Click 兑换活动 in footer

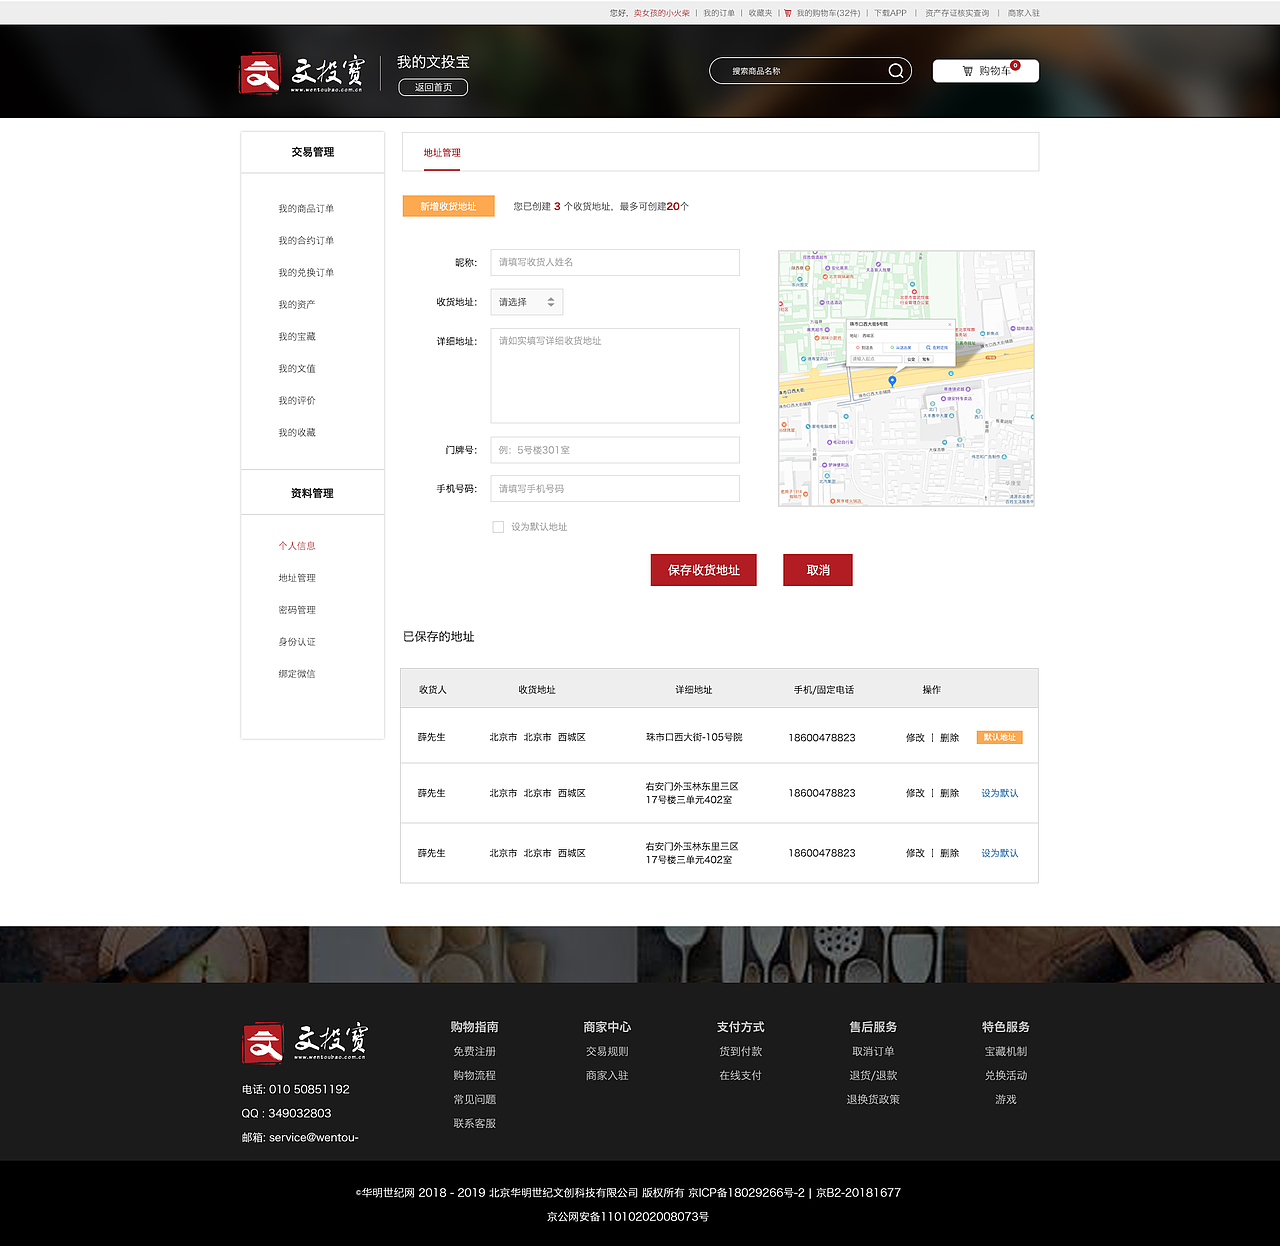tap(1006, 1076)
